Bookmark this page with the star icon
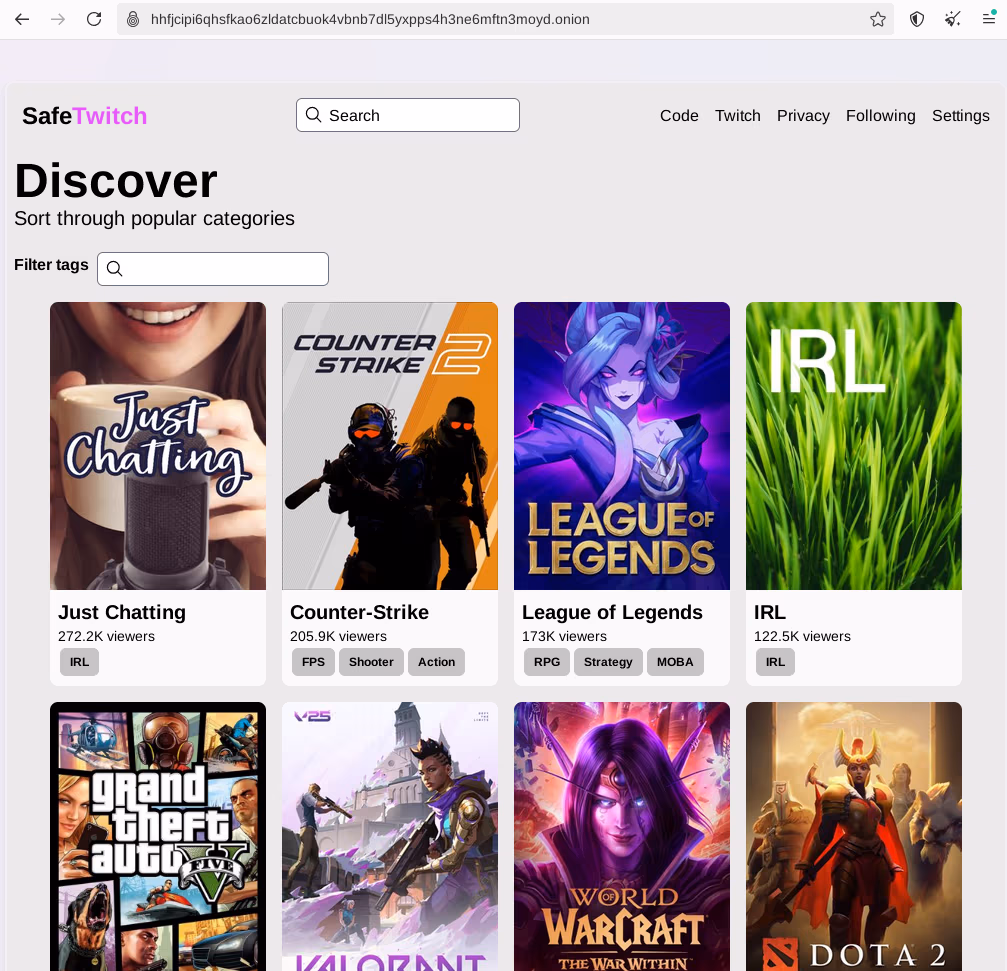 pyautogui.click(x=877, y=19)
